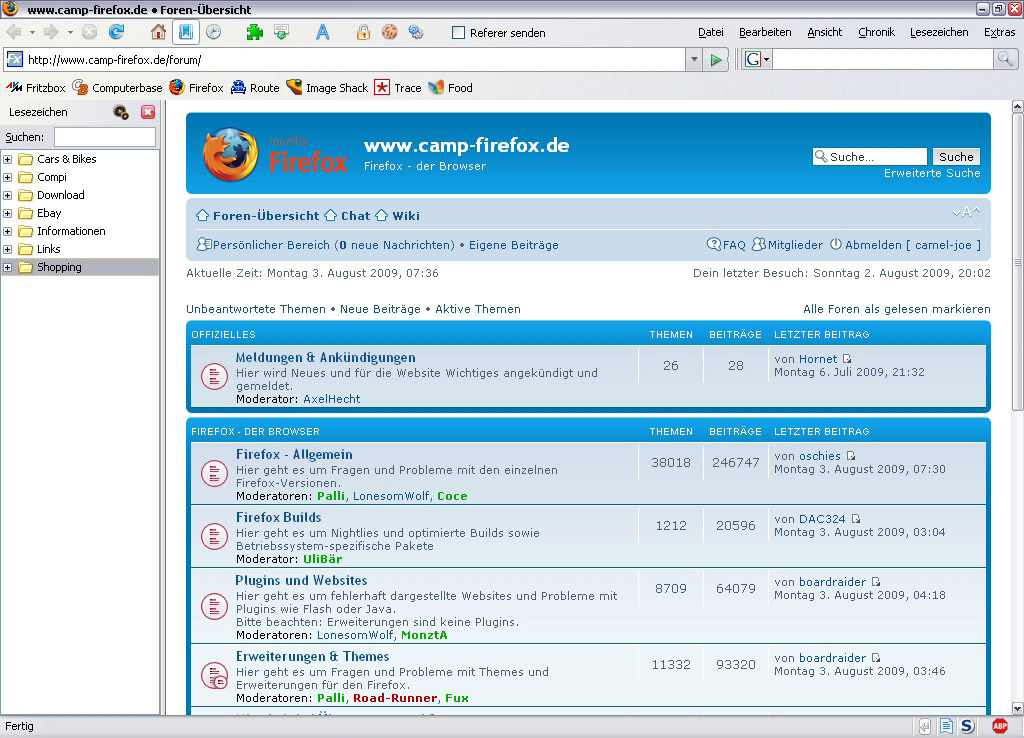Screen dimensions: 1024x738
Task: Open the Firefox - Allgemein forum
Action: click(x=294, y=455)
